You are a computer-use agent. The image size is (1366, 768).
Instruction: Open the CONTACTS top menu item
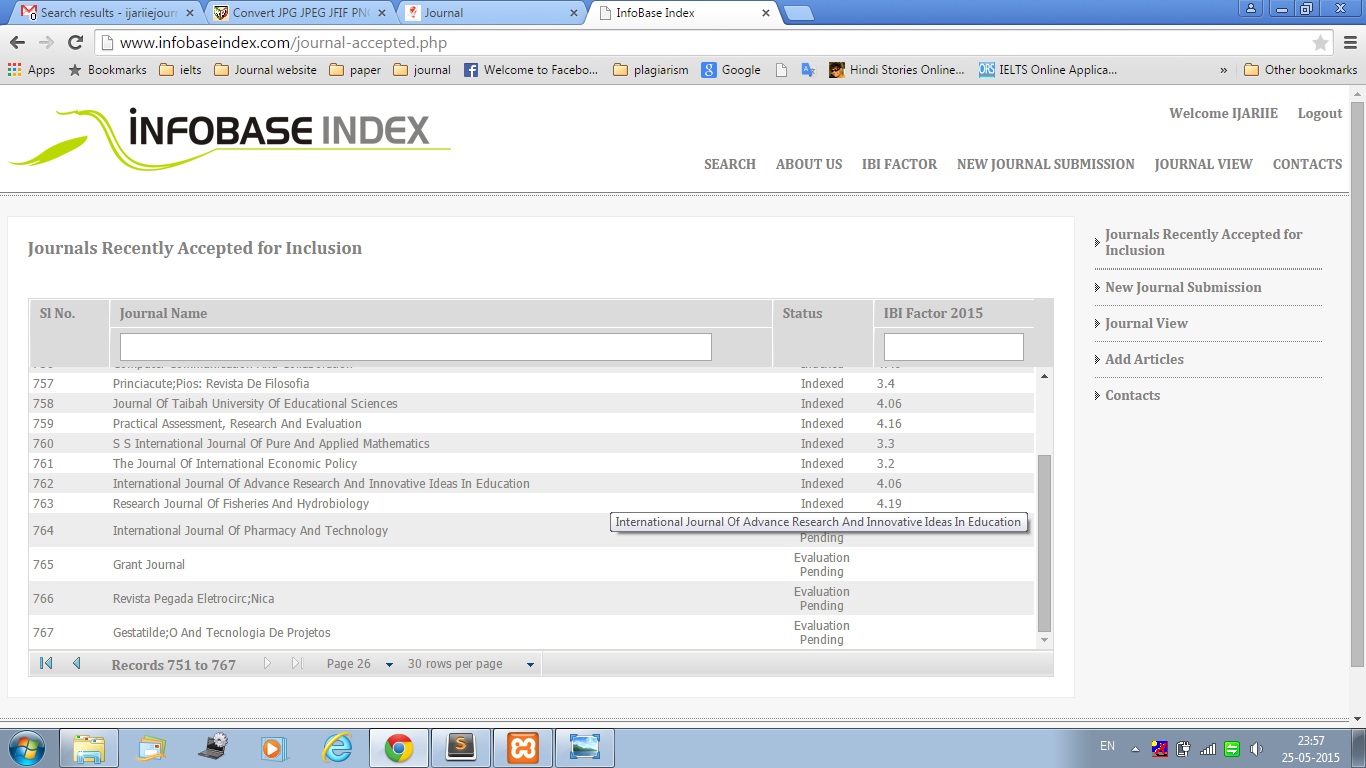(1307, 164)
